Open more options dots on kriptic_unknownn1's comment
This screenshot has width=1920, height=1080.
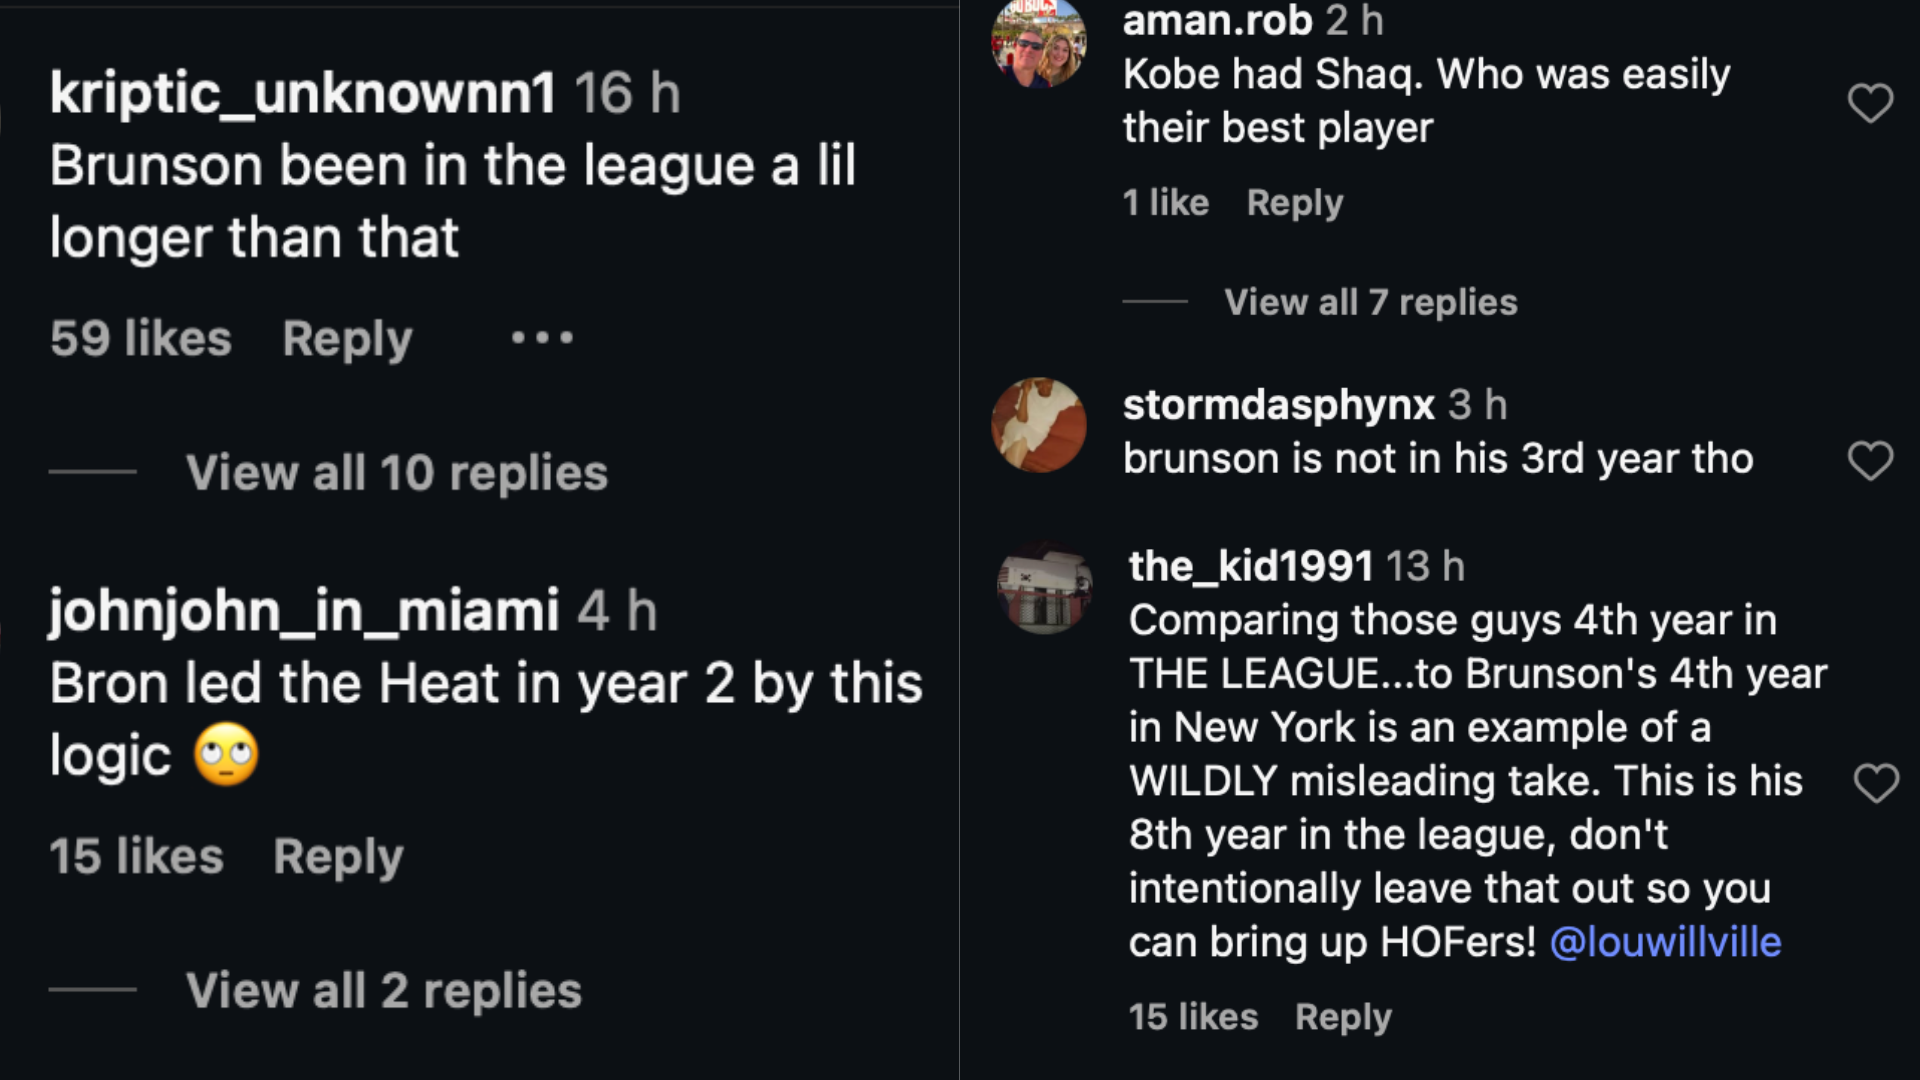pos(542,338)
